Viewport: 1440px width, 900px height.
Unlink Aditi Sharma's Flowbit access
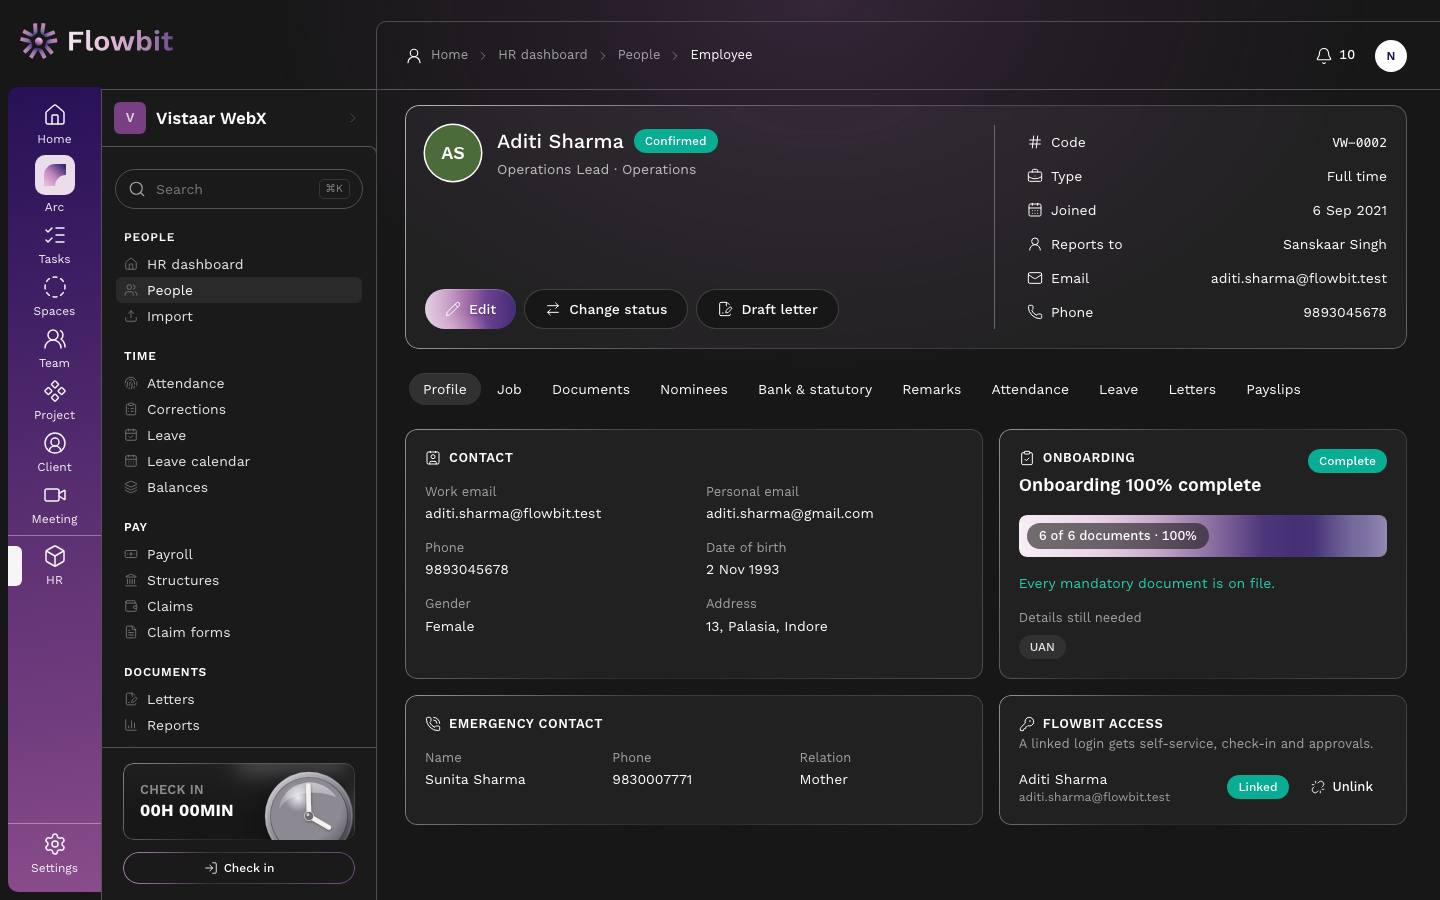click(x=1342, y=787)
